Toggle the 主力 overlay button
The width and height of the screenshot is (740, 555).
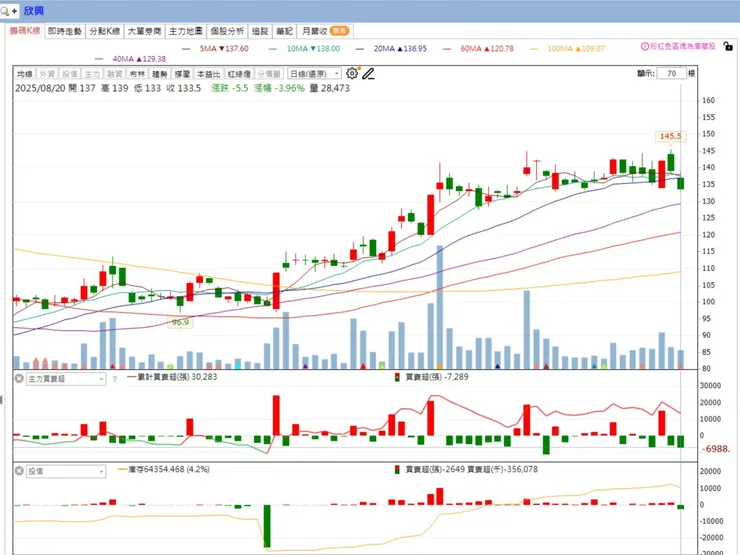pyautogui.click(x=92, y=74)
